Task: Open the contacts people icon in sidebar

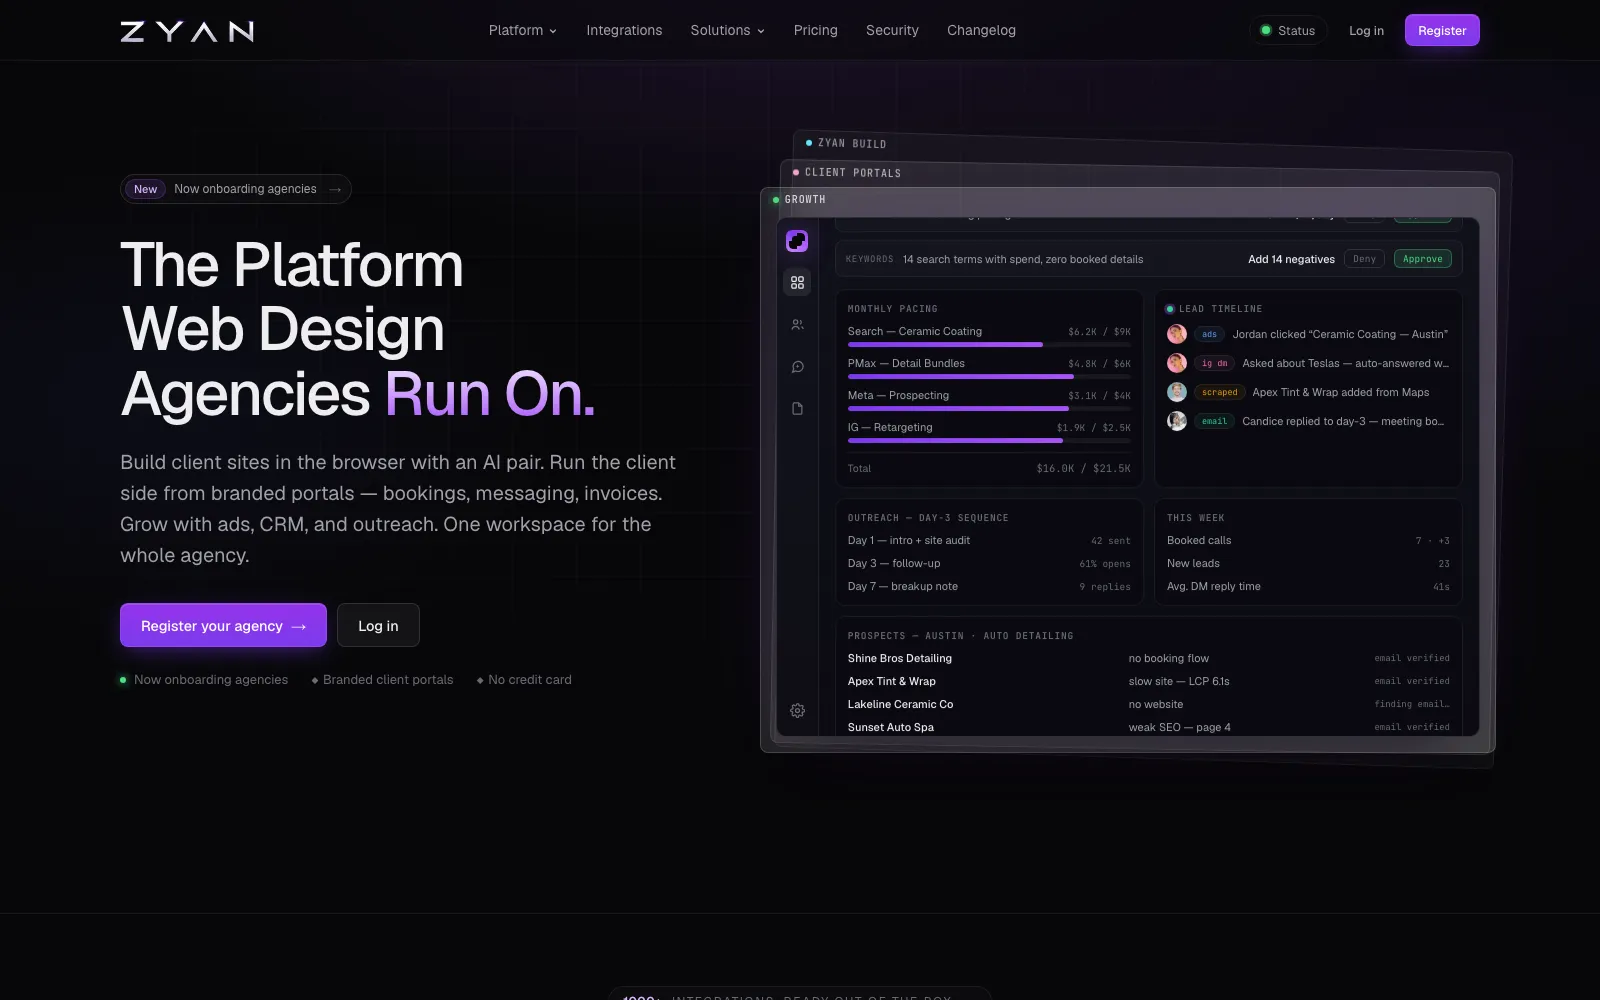Action: 797,325
